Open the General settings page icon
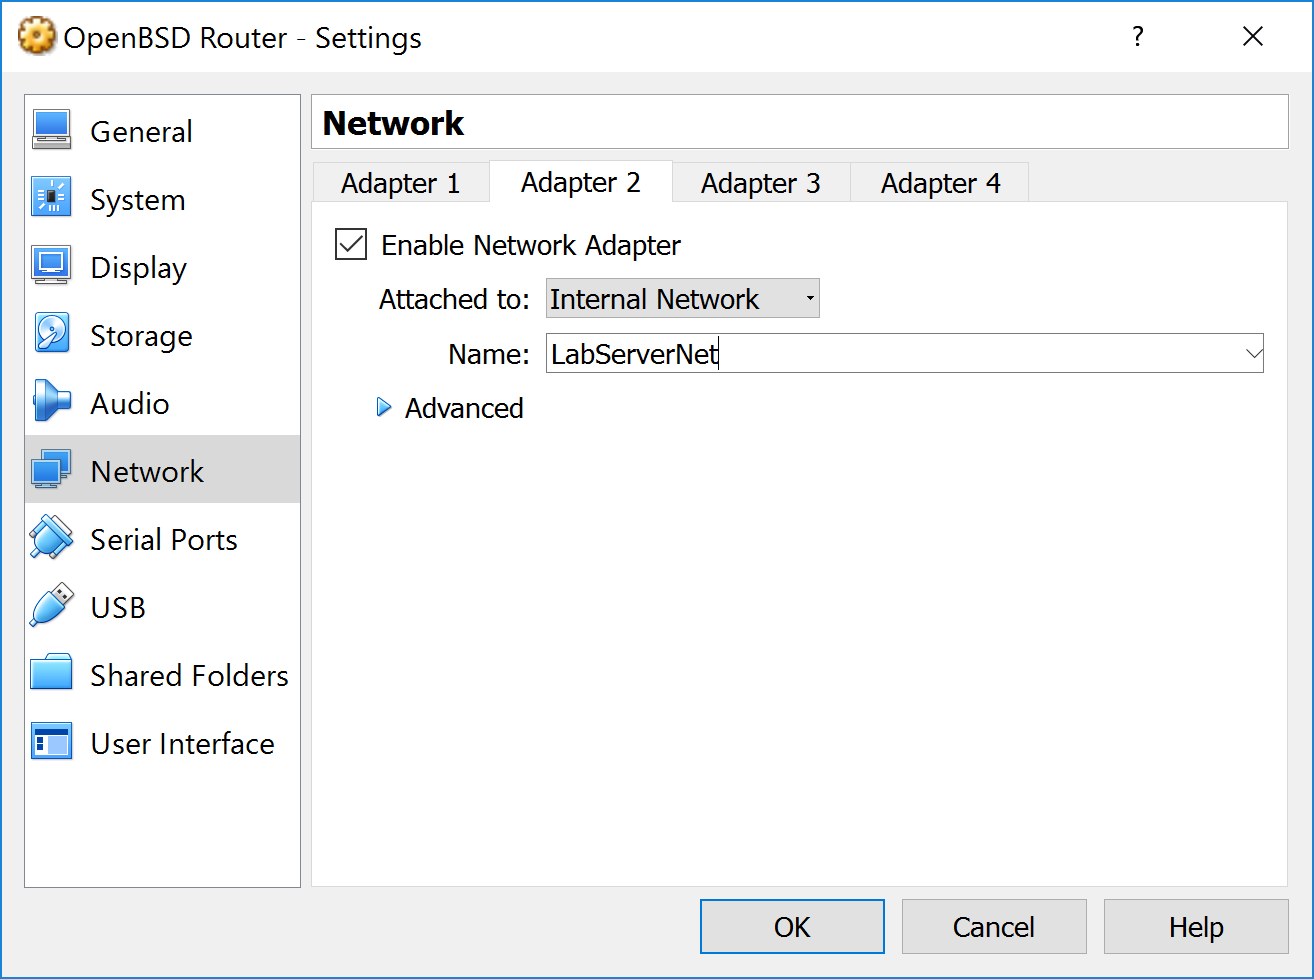Image resolution: width=1314 pixels, height=979 pixels. tap(51, 130)
